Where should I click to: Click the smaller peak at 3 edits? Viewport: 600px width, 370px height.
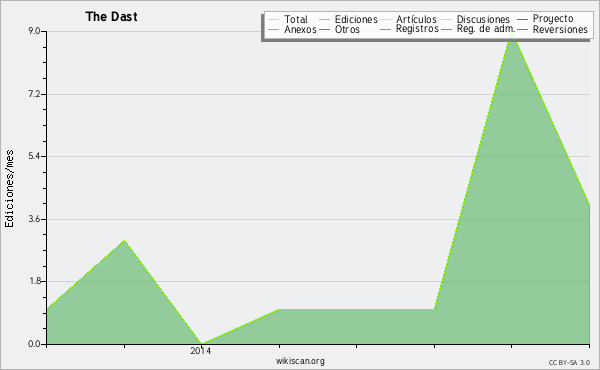[124, 240]
